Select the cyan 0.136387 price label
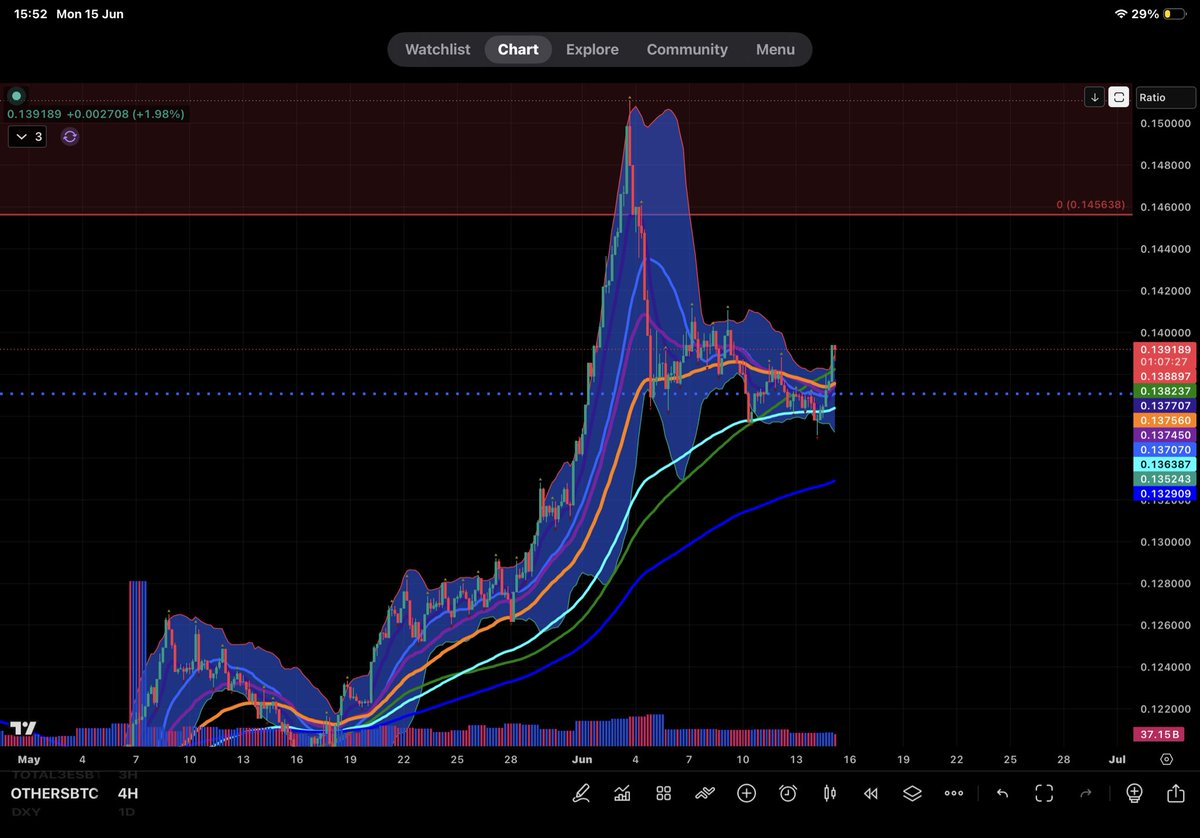Image resolution: width=1200 pixels, height=838 pixels. coord(1163,465)
